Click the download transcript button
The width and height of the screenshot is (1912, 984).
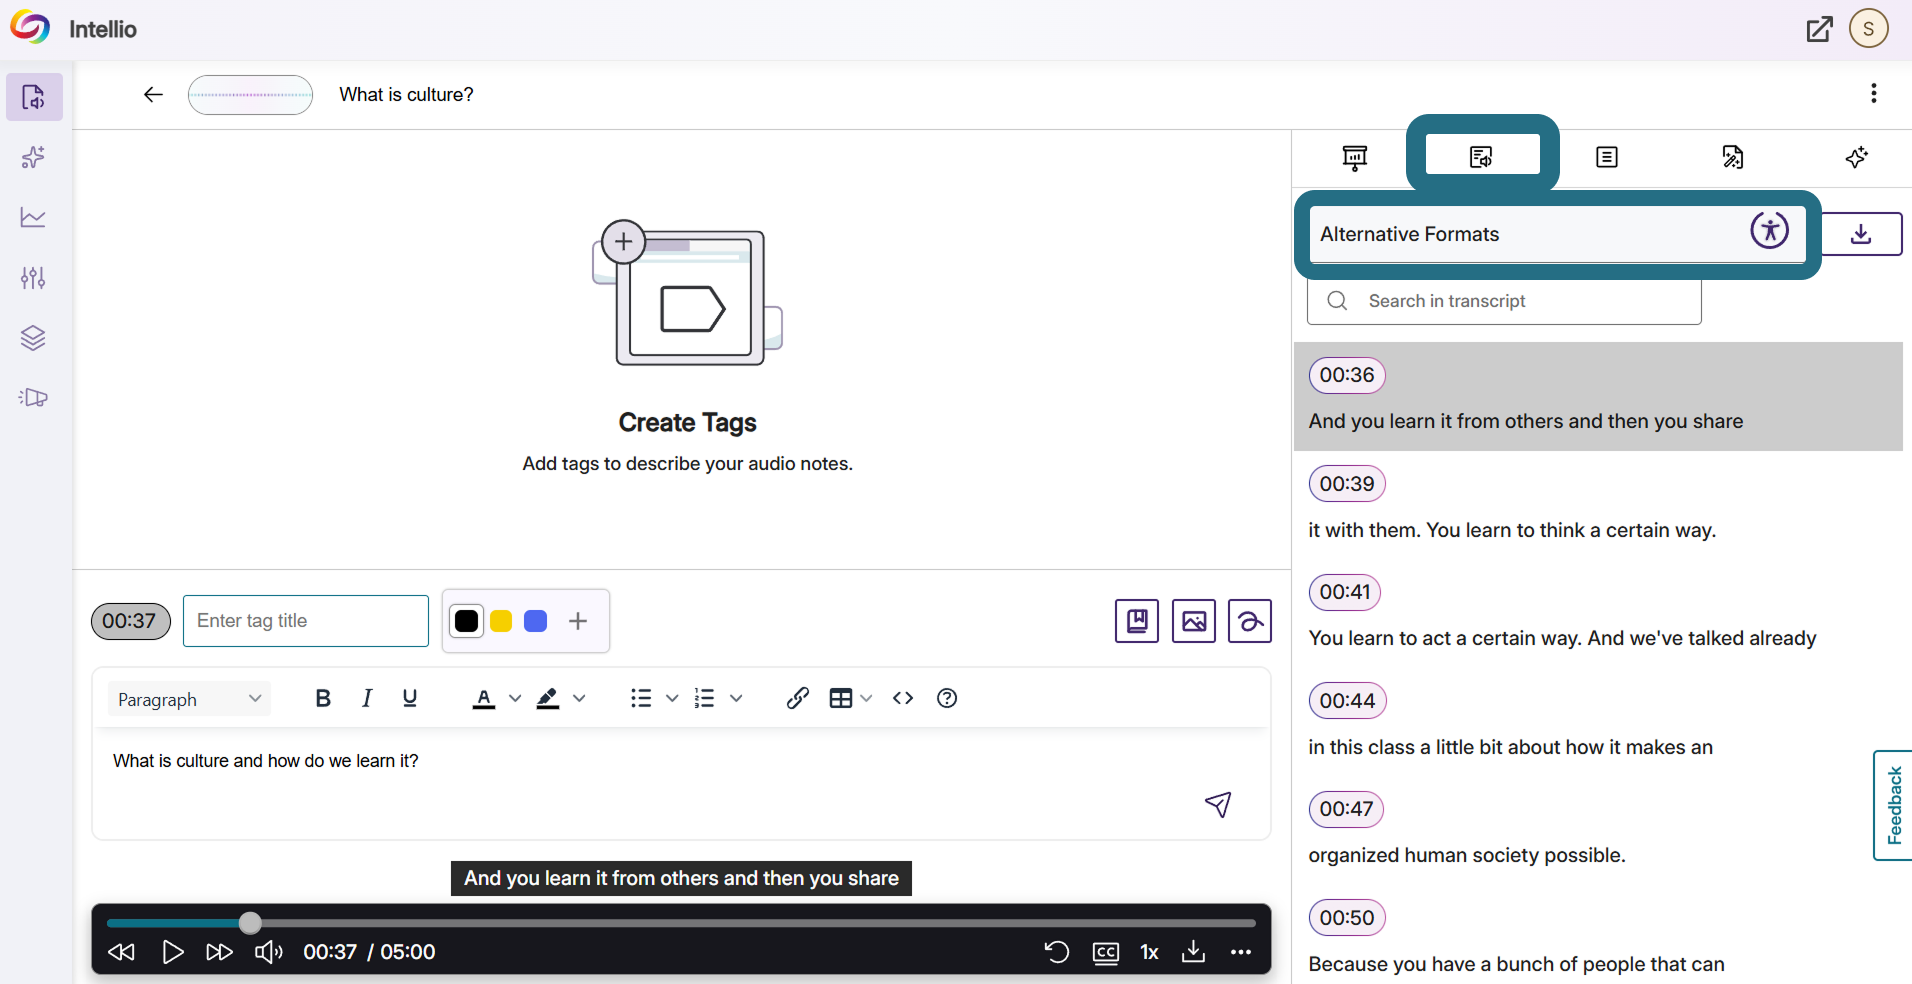point(1861,234)
